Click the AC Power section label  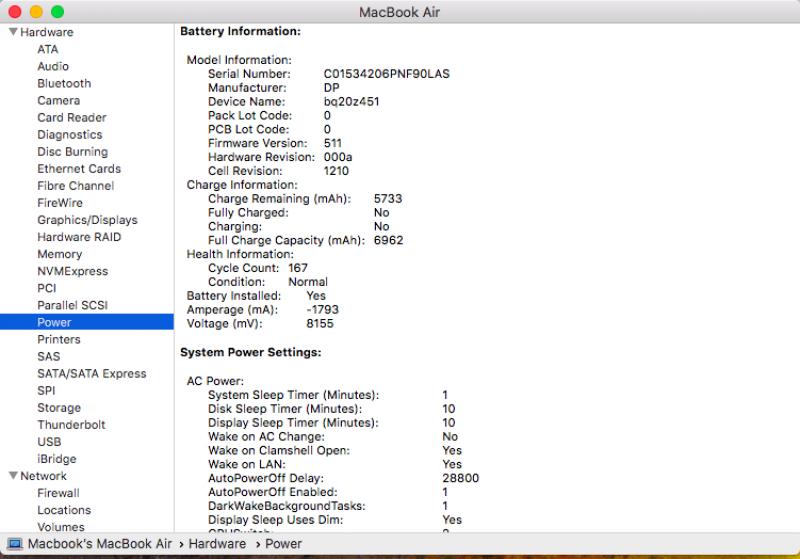tap(215, 381)
